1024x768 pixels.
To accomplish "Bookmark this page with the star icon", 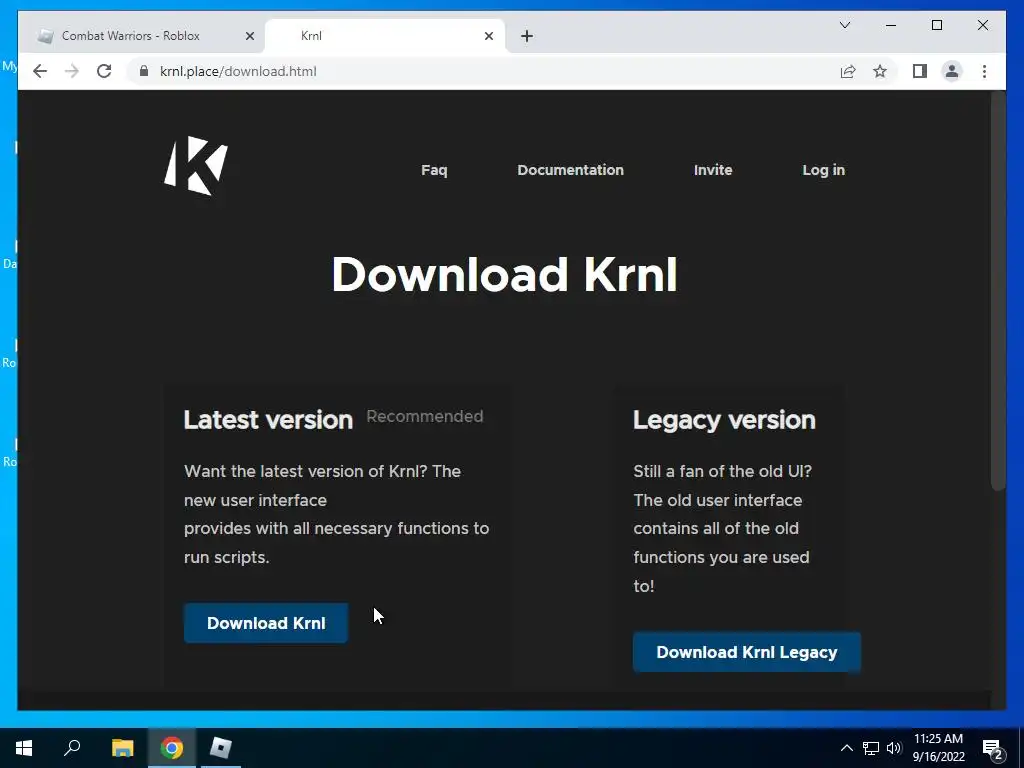I will (x=880, y=71).
